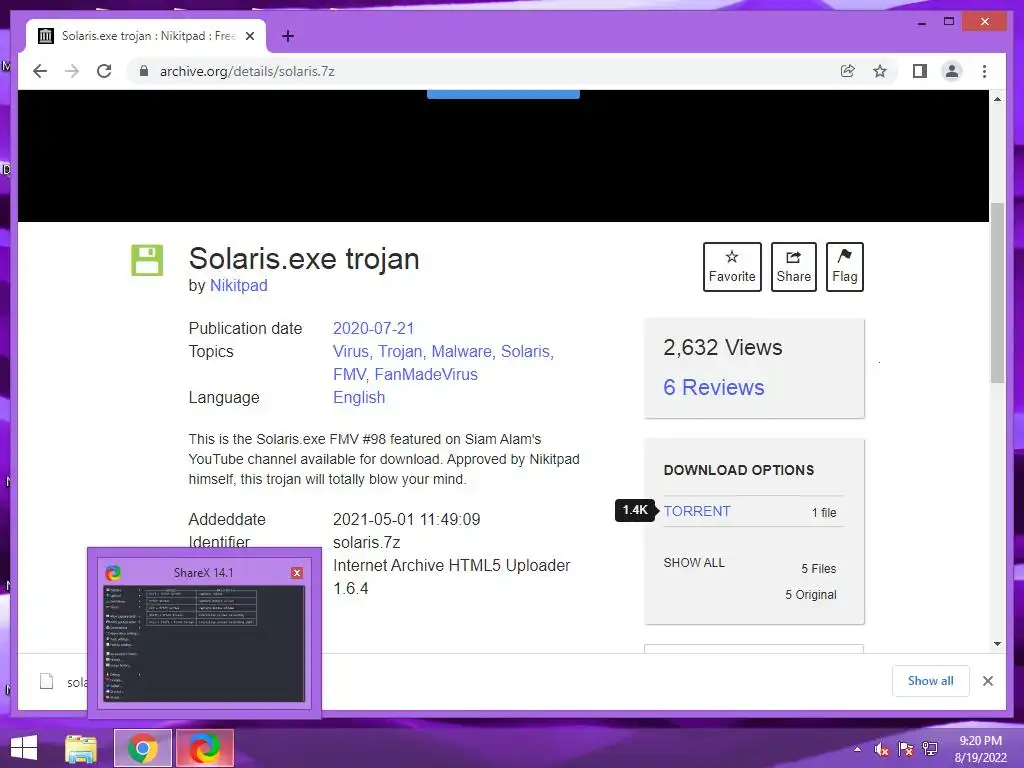The width and height of the screenshot is (1024, 768).
Task: Show all downloads in the download bar
Action: [931, 680]
